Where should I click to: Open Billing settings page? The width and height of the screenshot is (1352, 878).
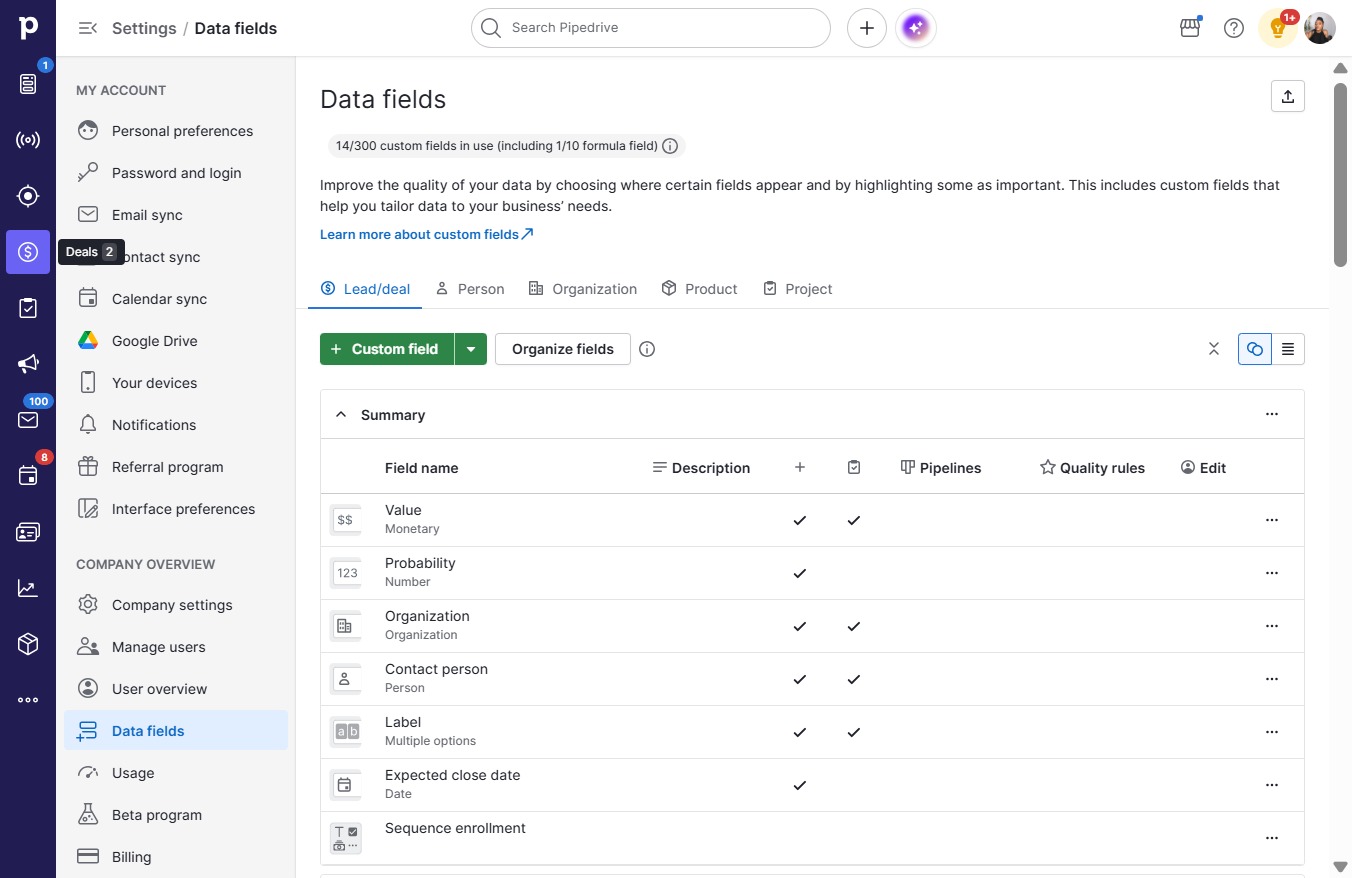[176, 857]
